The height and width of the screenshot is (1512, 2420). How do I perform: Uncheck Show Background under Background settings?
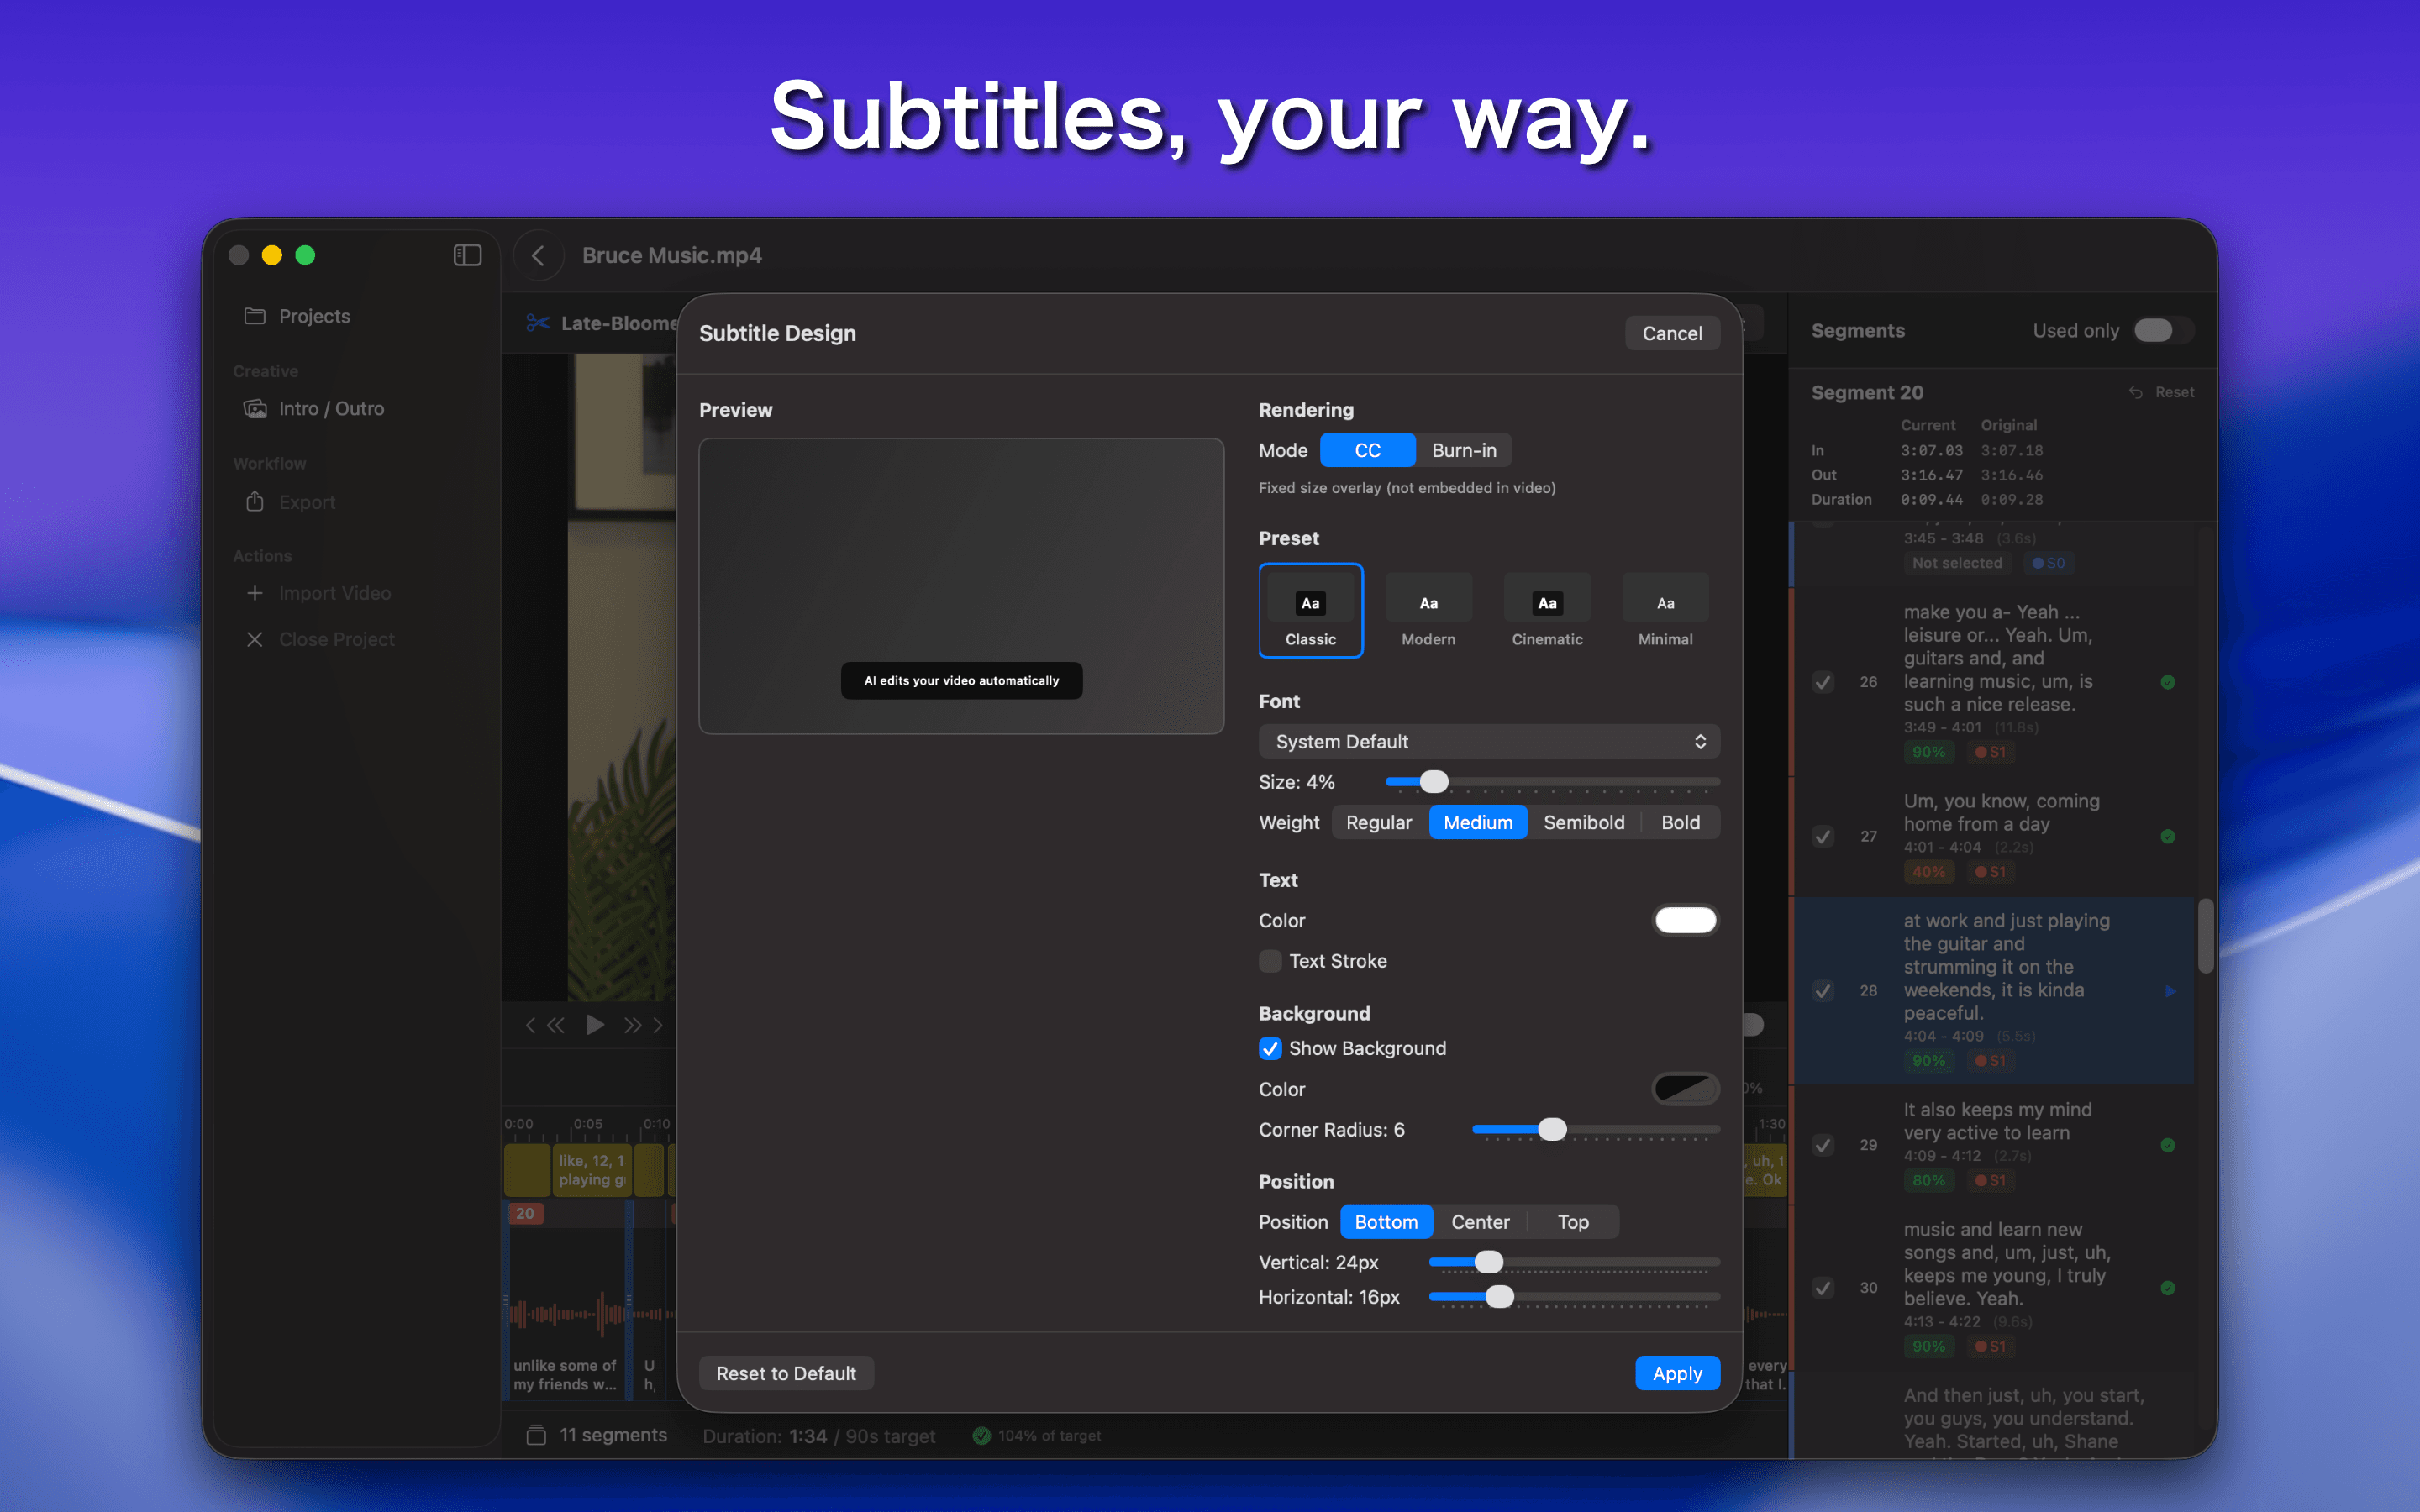1270,1048
